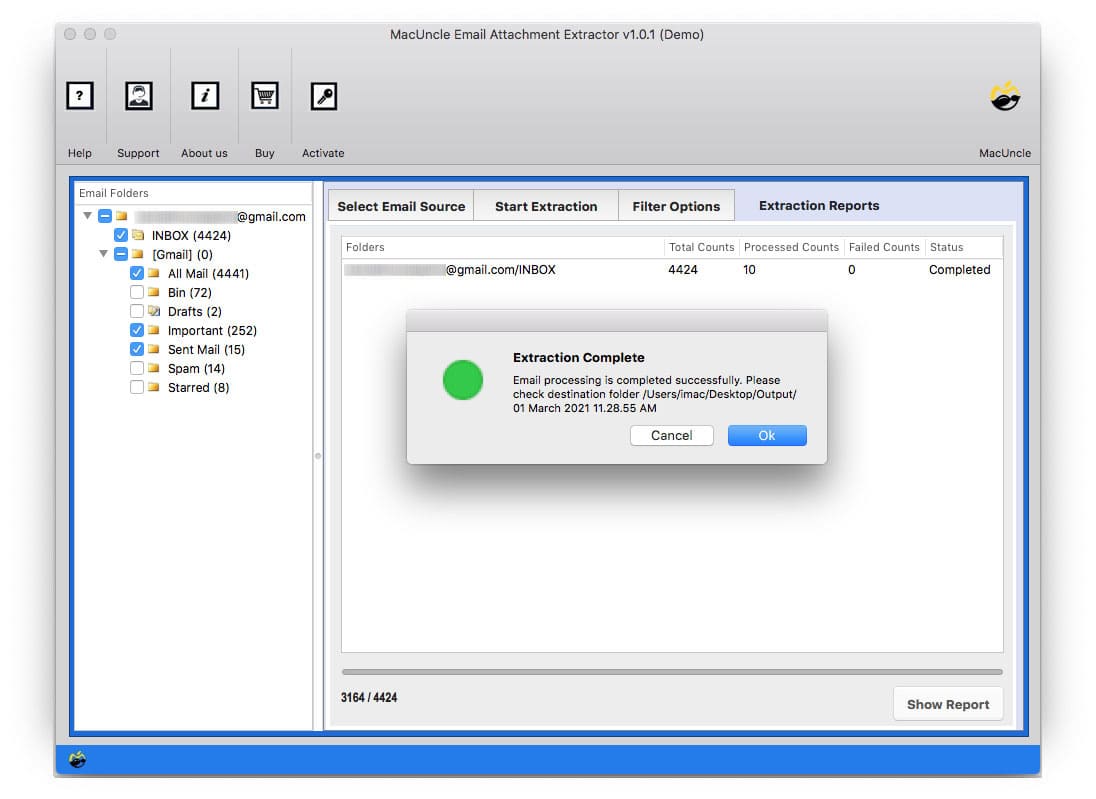This screenshot has height=799, width=1096.
Task: Open the Support agent icon
Action: 138,96
